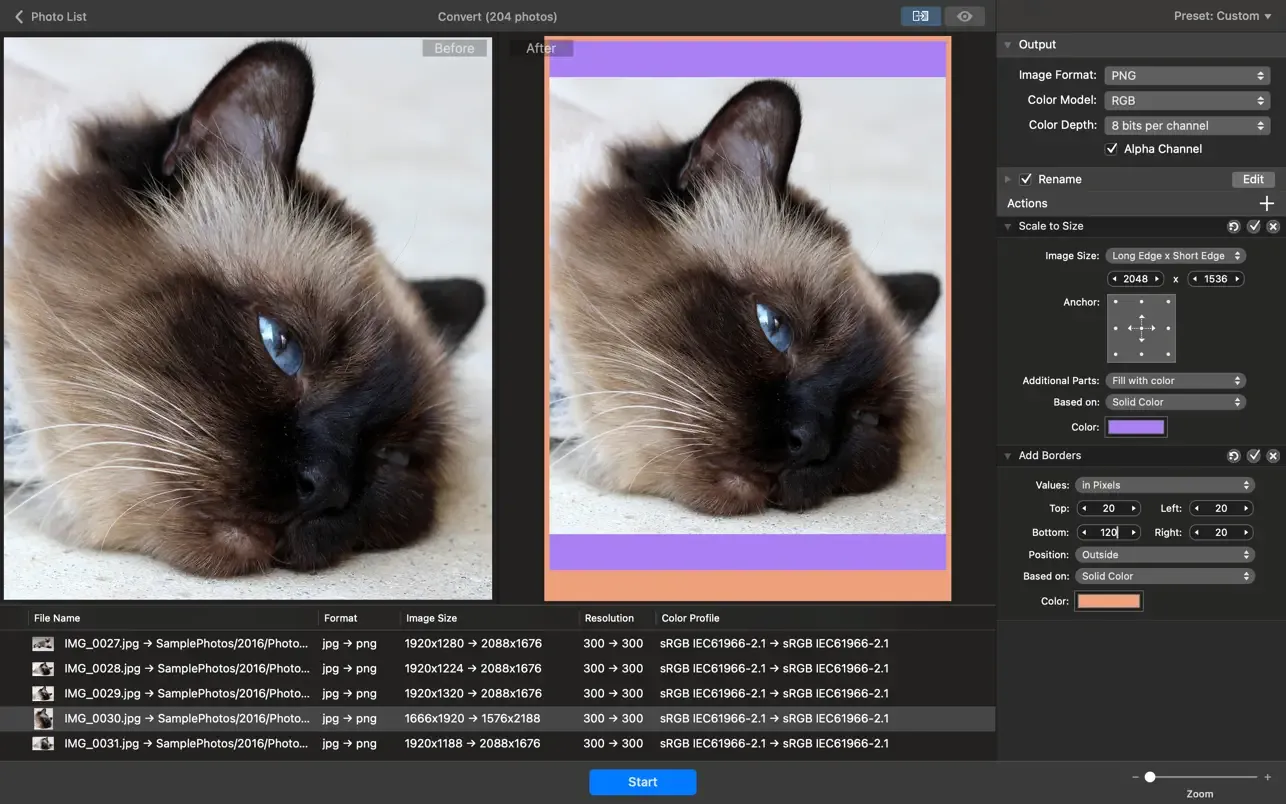Open Long Edge x Short Edge dropdown
1286x804 pixels.
1175,256
